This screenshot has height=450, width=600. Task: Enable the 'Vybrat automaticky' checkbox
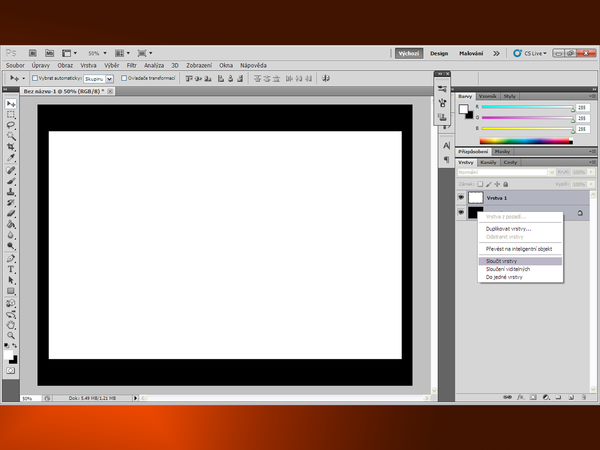point(35,77)
